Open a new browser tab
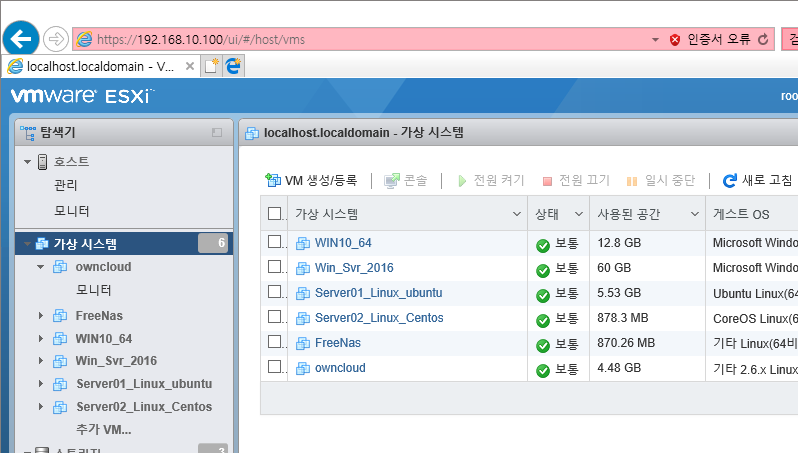This screenshot has width=798, height=453. pos(211,66)
